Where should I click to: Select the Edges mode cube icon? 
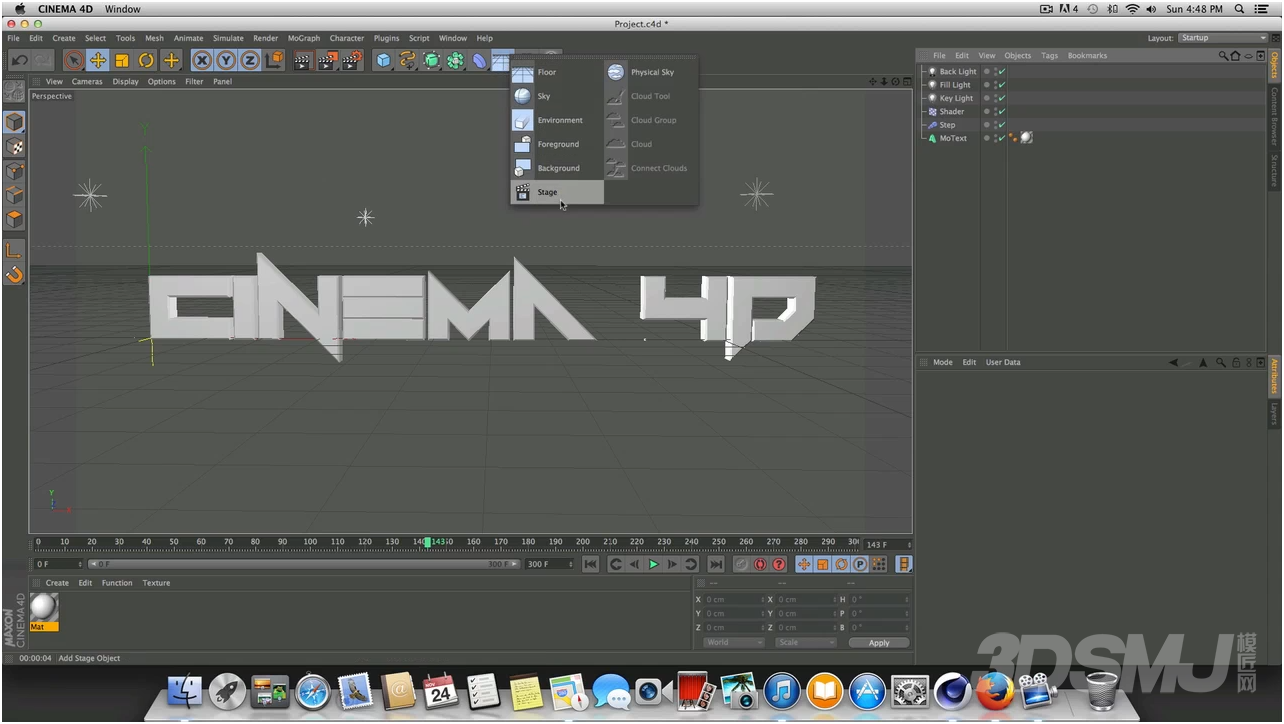14,194
